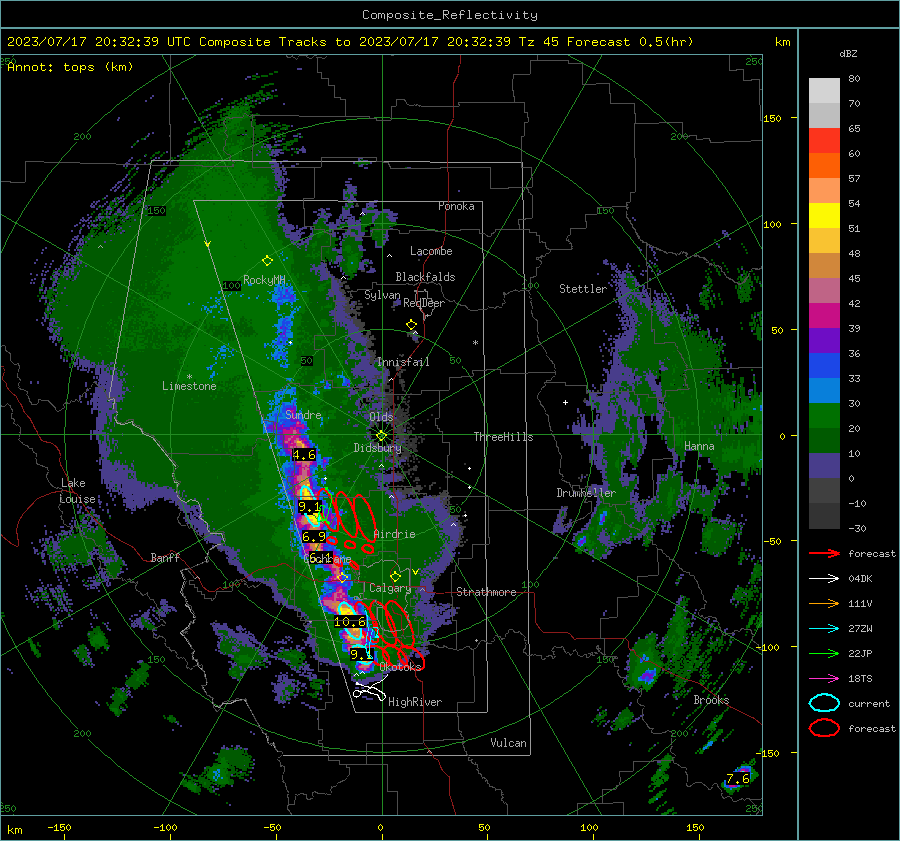Click the 27ZW track name in legend

coord(860,629)
